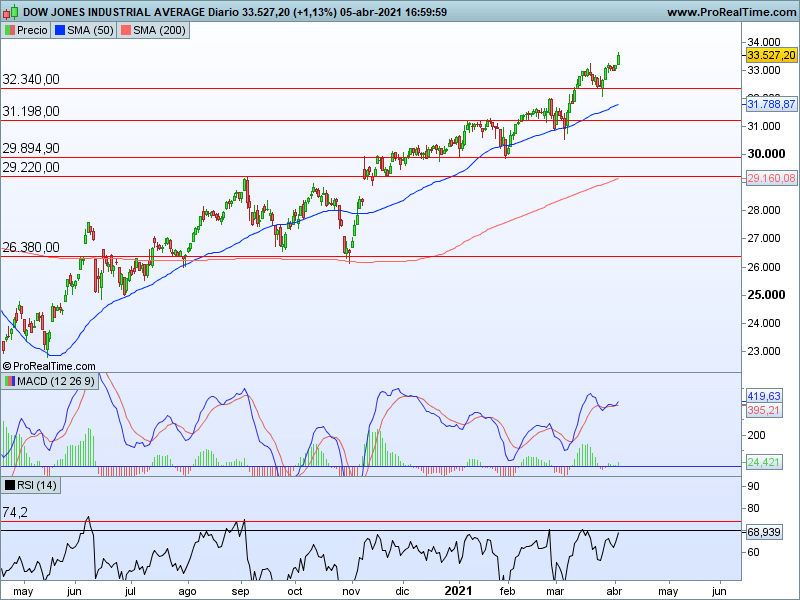Click the date stamp 05-abr-2021 16:59:59
This screenshot has height=600, width=800.
point(393,12)
